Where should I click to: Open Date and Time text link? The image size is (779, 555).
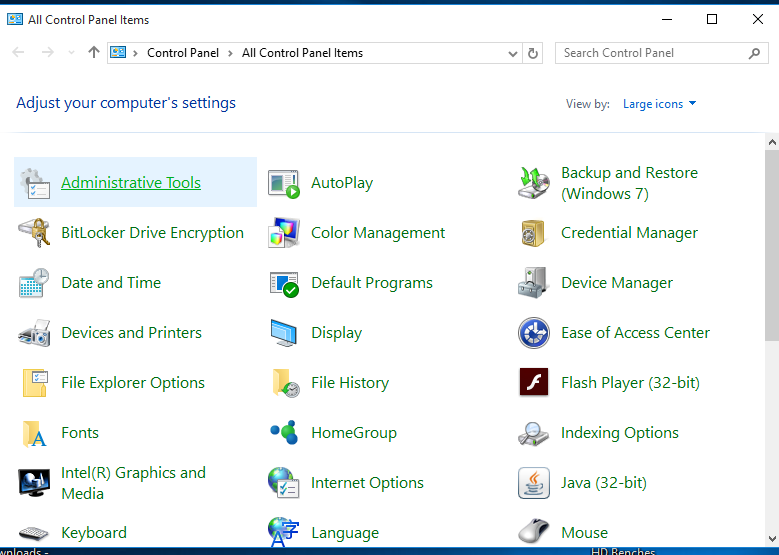click(x=111, y=283)
